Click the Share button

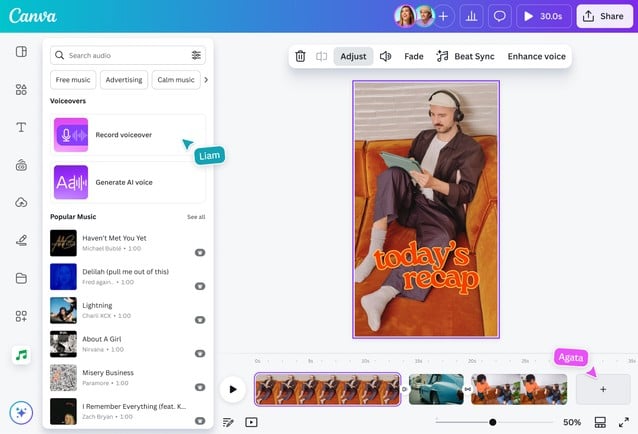pos(602,16)
